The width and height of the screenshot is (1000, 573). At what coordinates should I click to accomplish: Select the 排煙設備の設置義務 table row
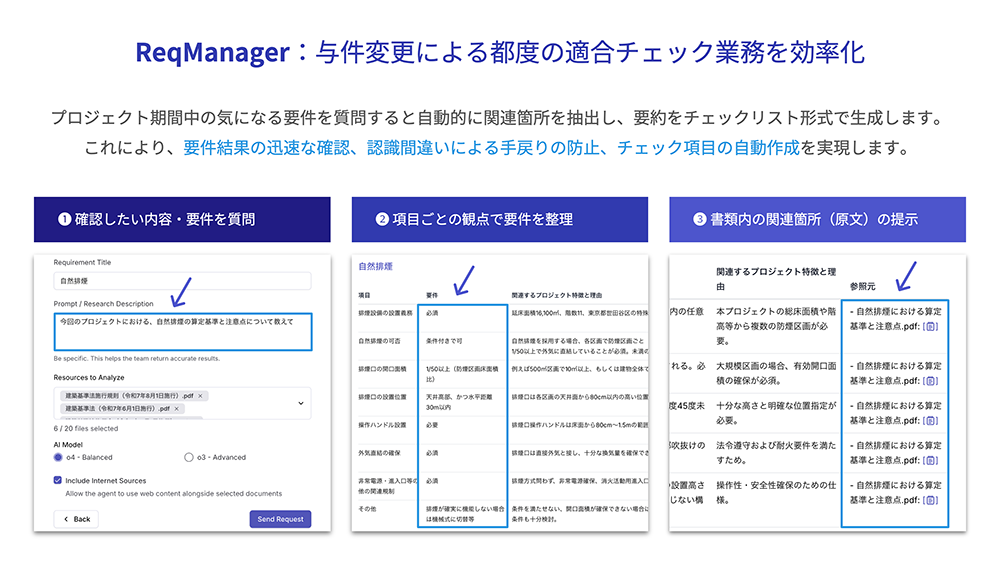click(x=384, y=313)
